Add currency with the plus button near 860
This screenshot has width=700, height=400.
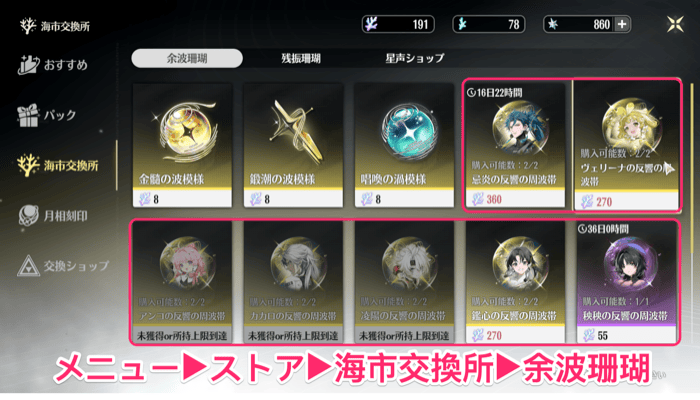point(622,24)
